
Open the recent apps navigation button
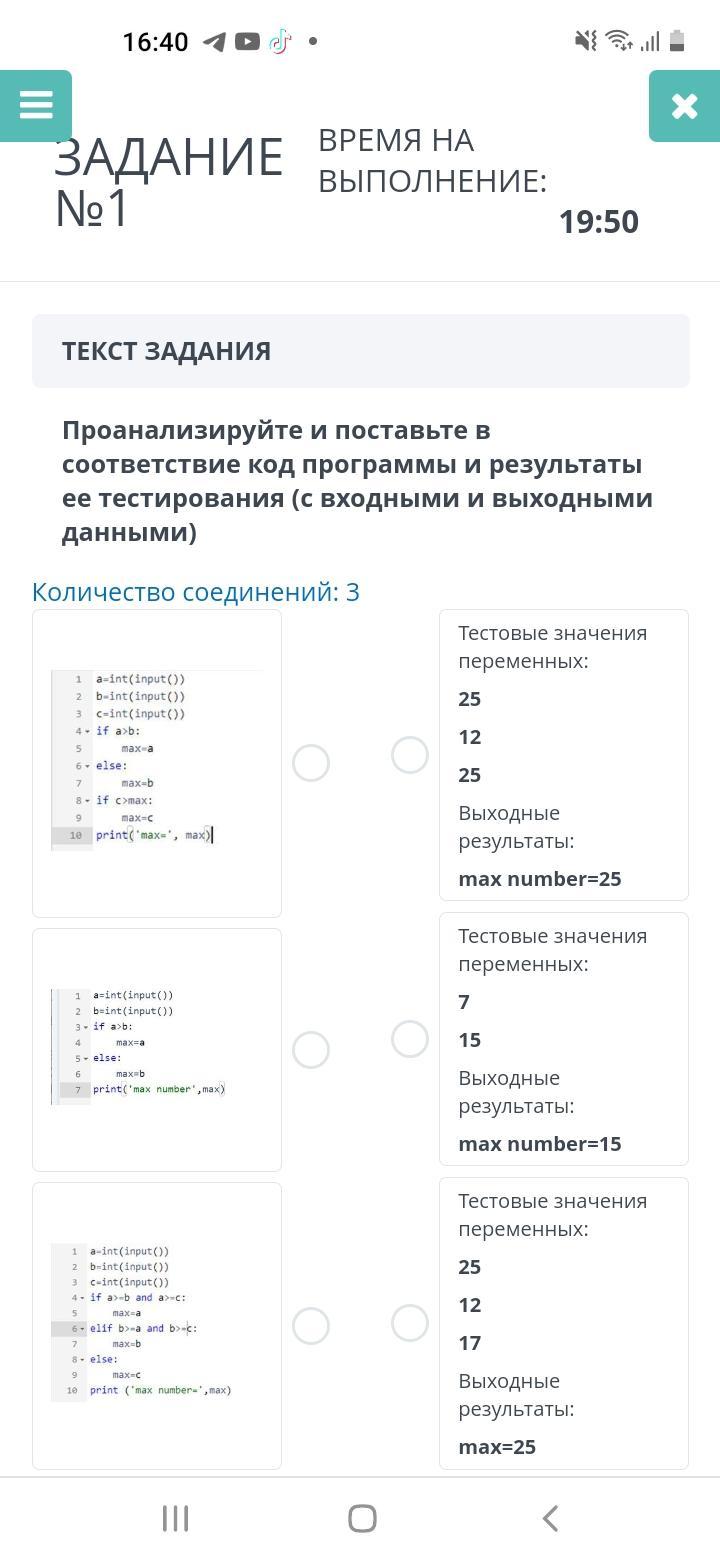[175, 1519]
